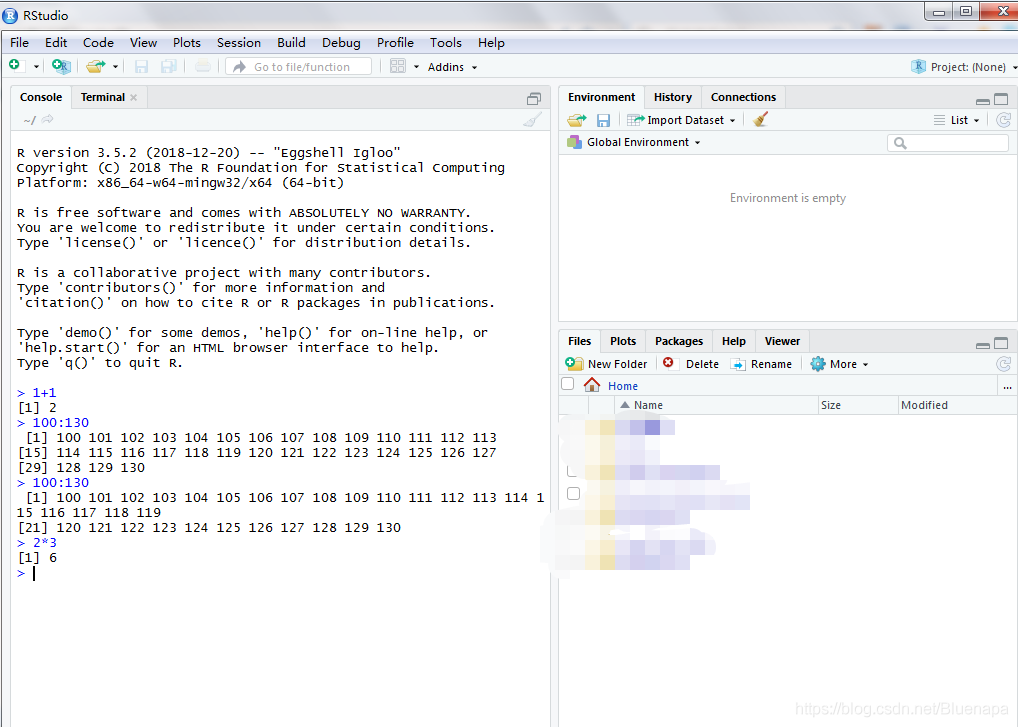Tick the select-all checkbox beside Home
Screen dimensions: 1018x727
[x=567, y=384]
